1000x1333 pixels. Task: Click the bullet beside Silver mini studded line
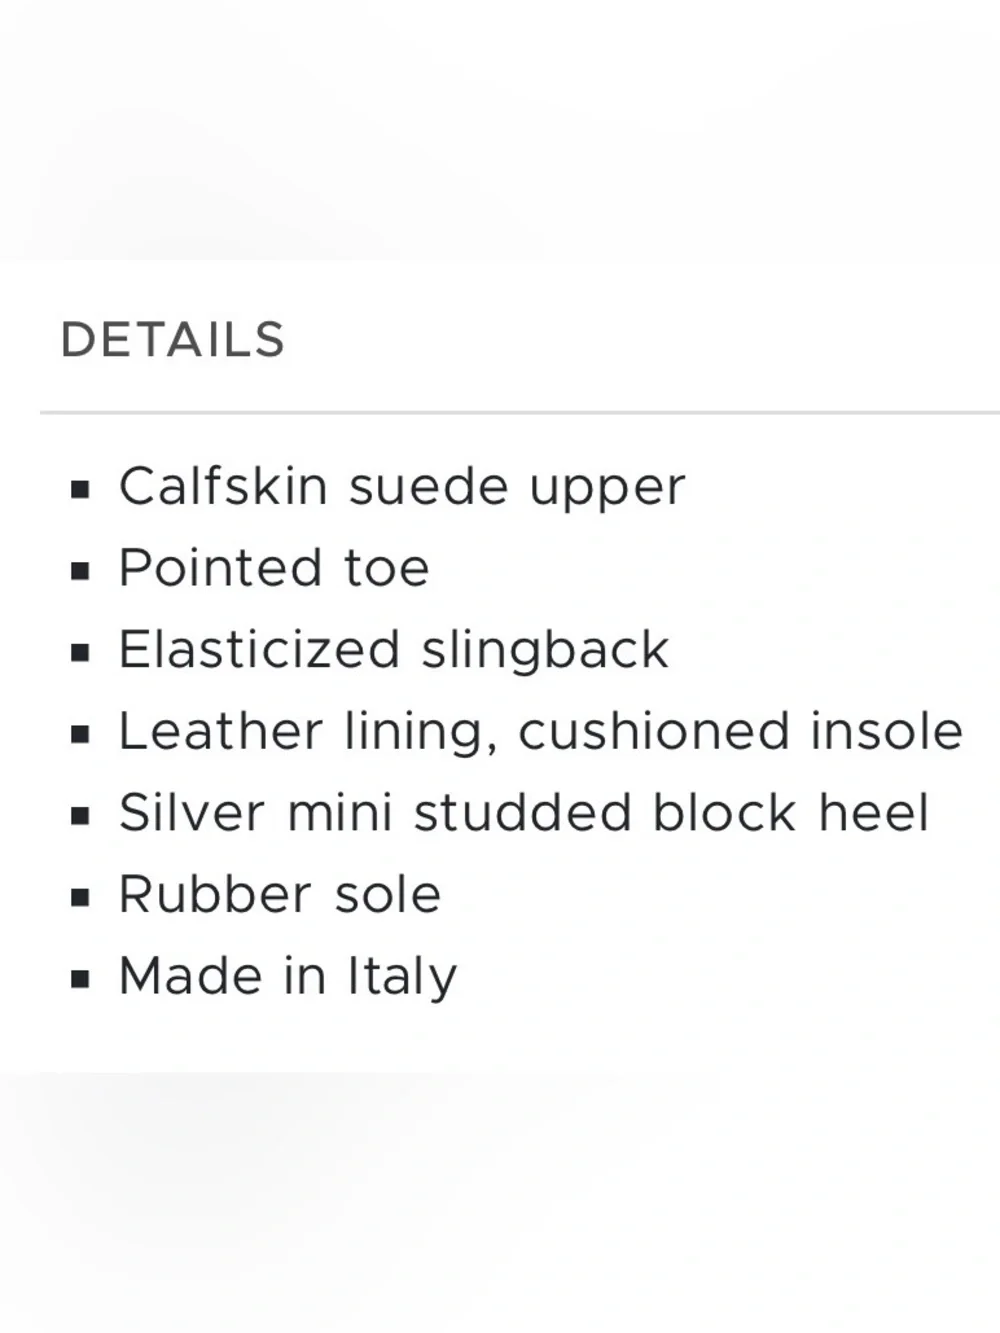coord(81,816)
